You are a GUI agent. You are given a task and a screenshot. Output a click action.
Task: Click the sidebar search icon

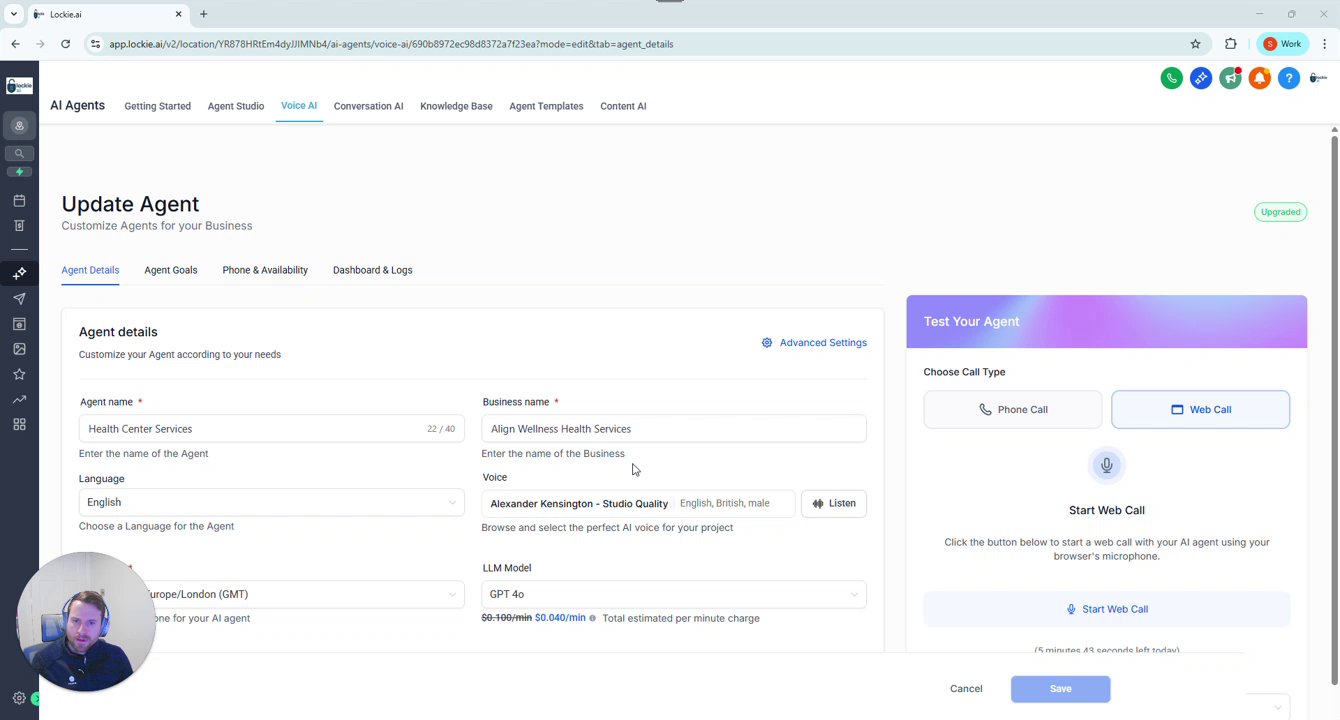(19, 153)
